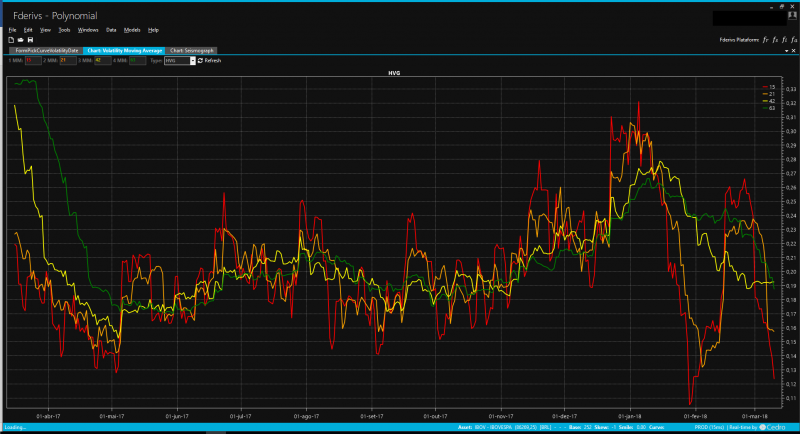Open the 'fi' Fderivs platform icon

pyautogui.click(x=785, y=39)
